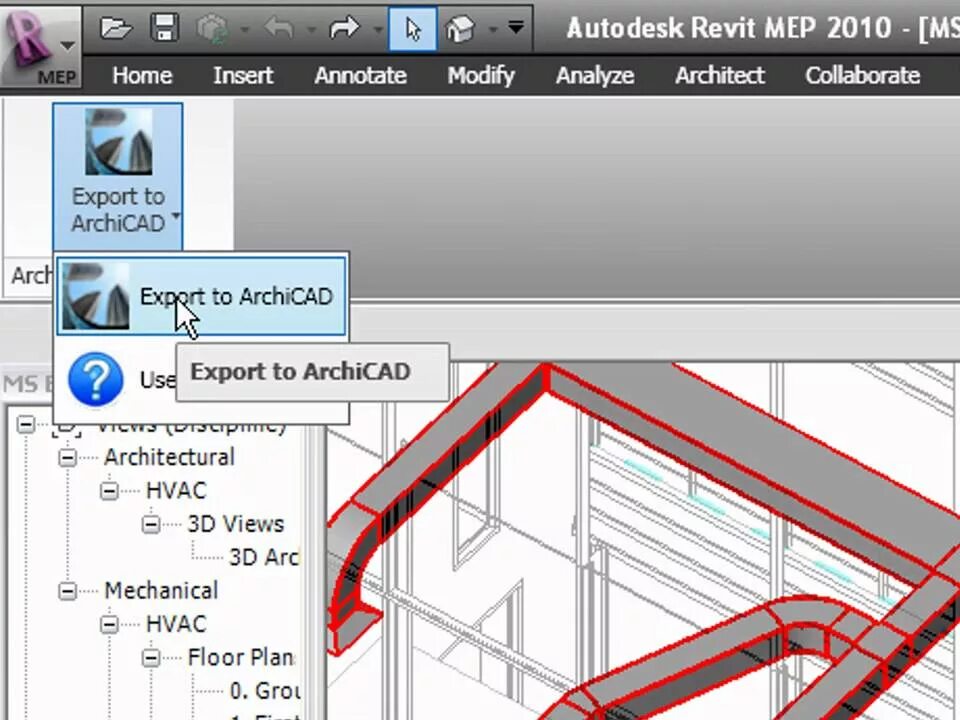The height and width of the screenshot is (720, 960).
Task: Collapse the Views (Discipline) tree node
Action: pyautogui.click(x=26, y=424)
